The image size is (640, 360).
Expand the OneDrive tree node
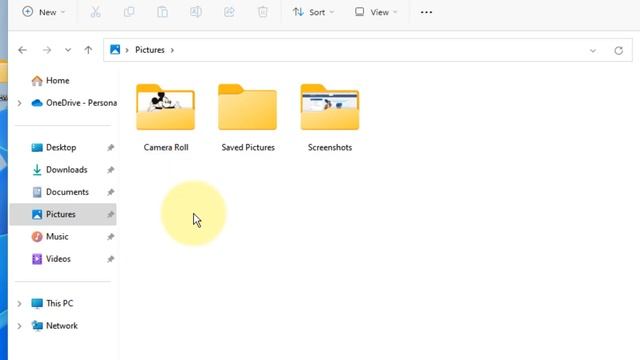tap(19, 103)
